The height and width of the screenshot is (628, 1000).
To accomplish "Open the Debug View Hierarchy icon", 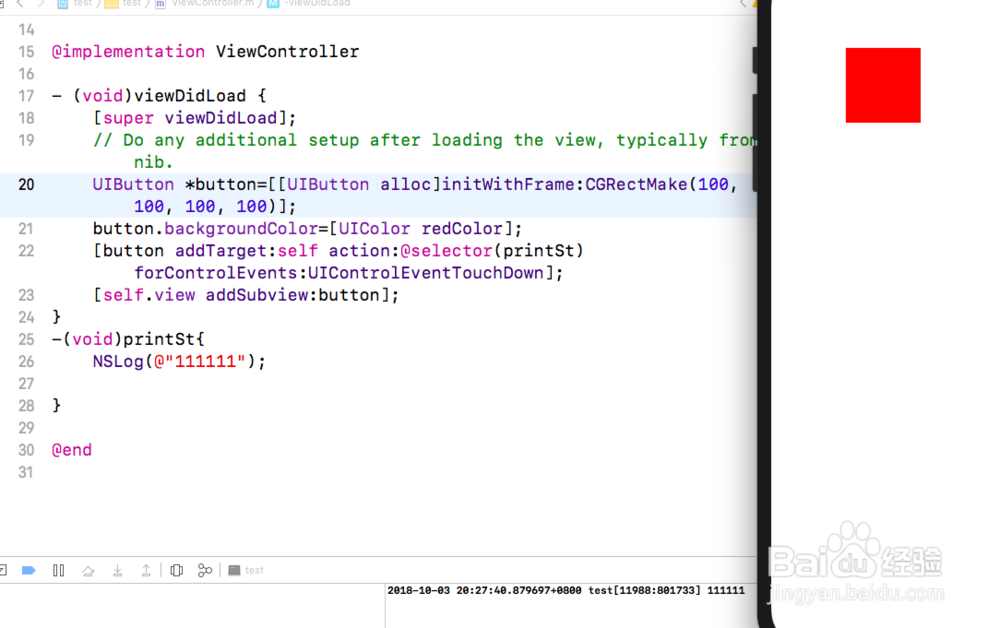I will 177,570.
